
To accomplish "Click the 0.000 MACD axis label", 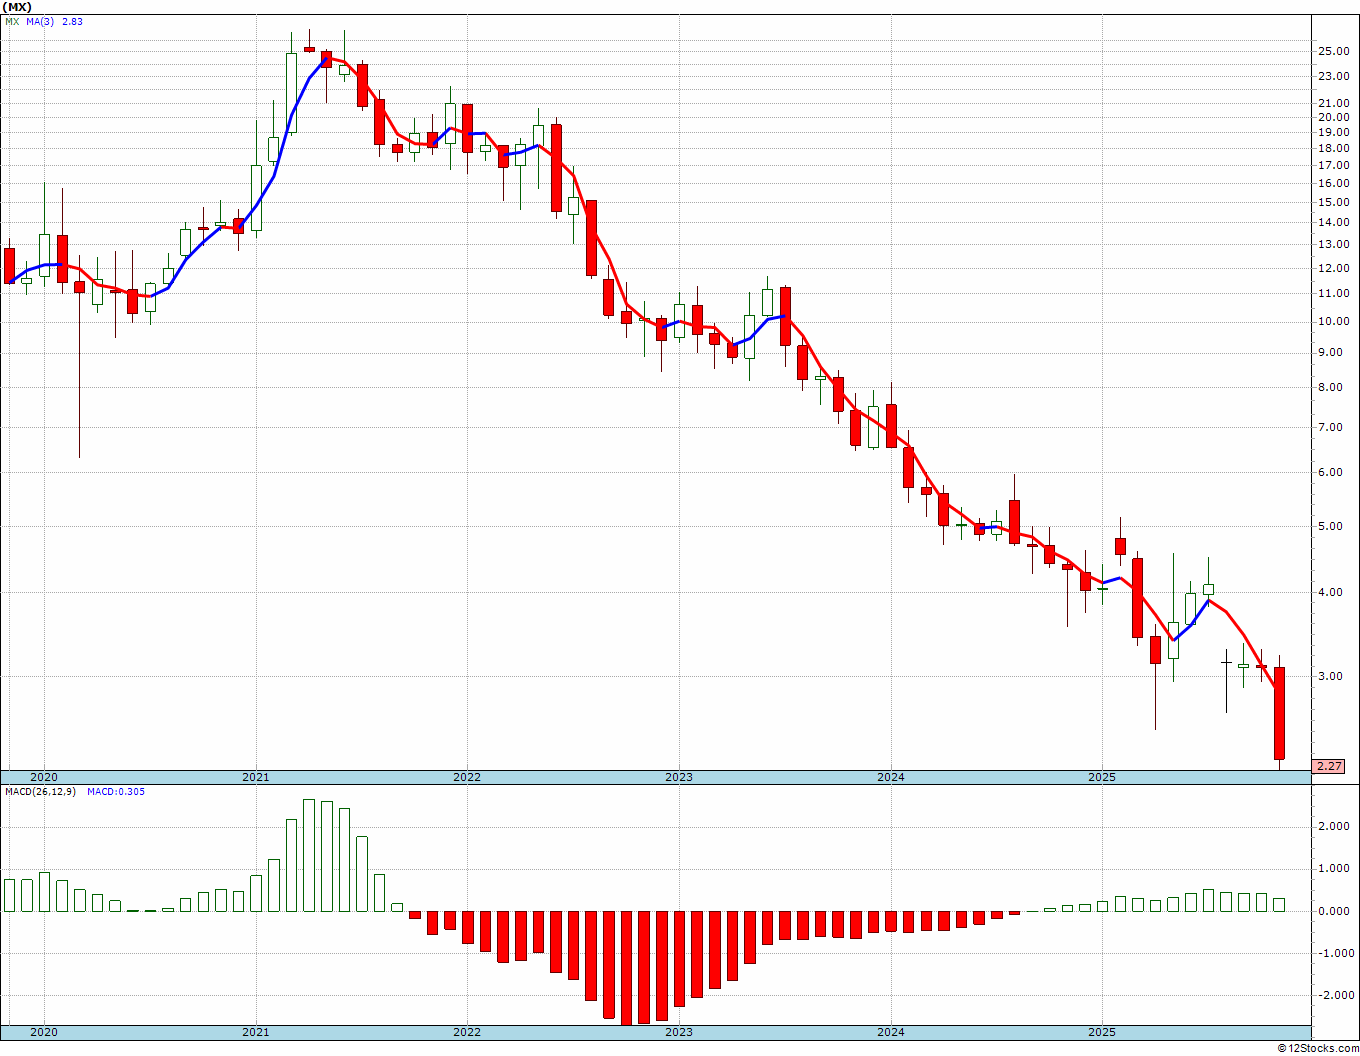I will (1336, 911).
